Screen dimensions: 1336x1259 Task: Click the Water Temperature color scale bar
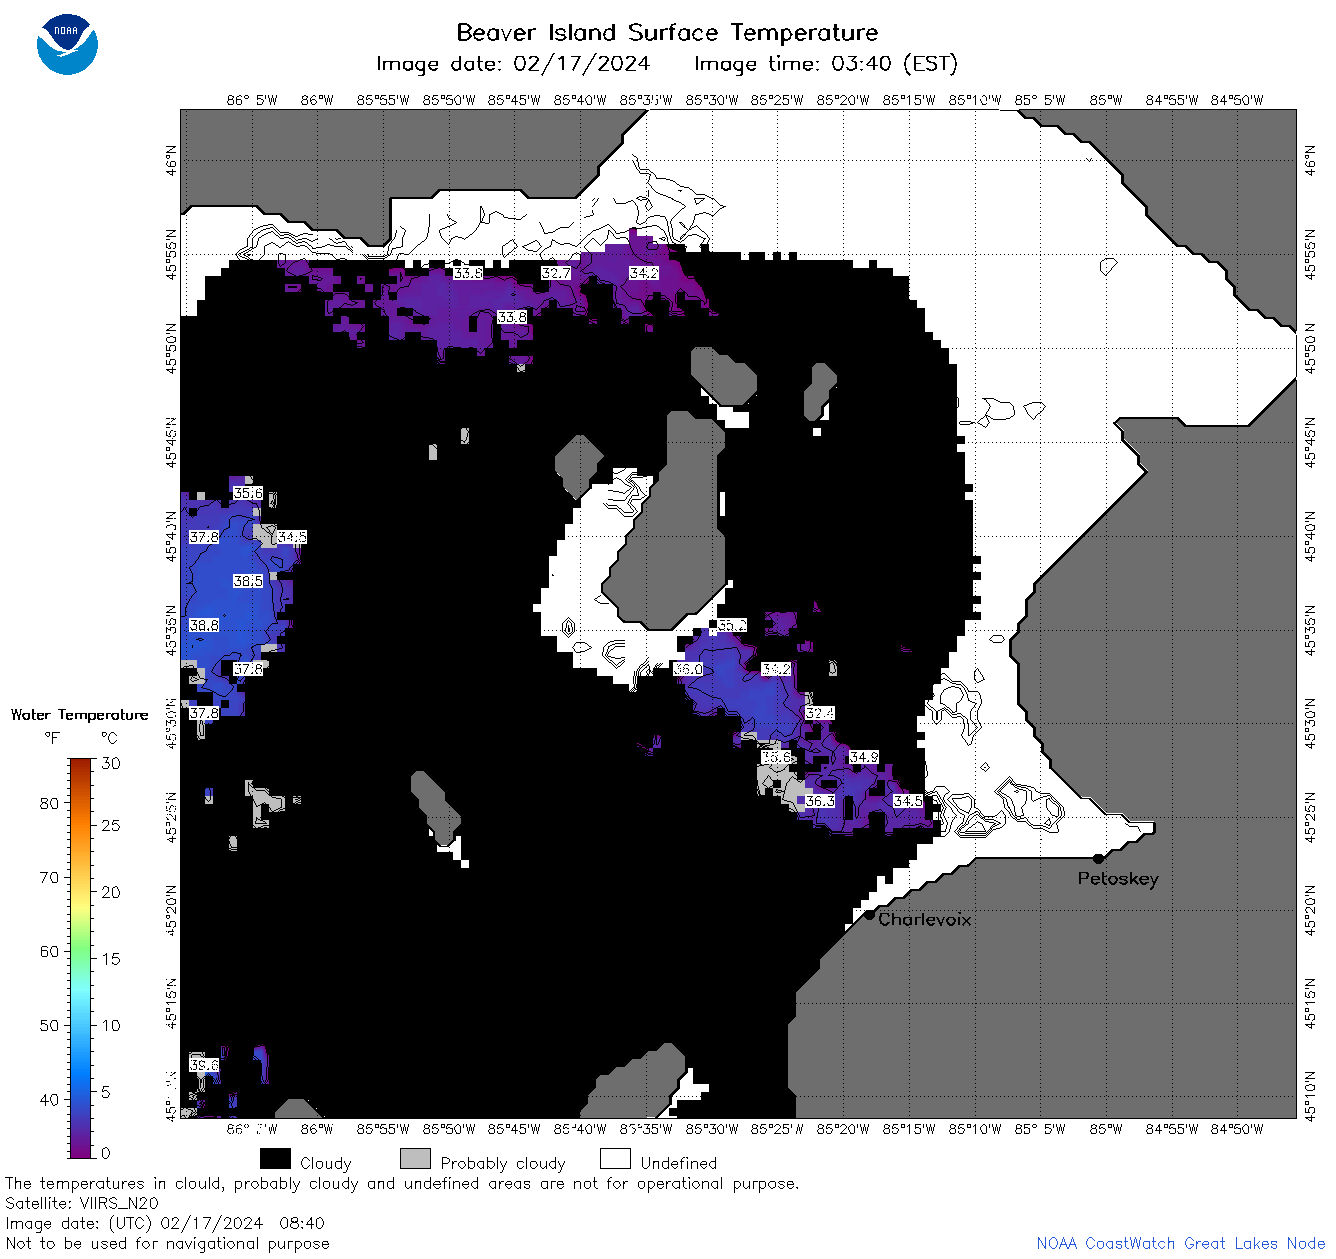pos(81,958)
